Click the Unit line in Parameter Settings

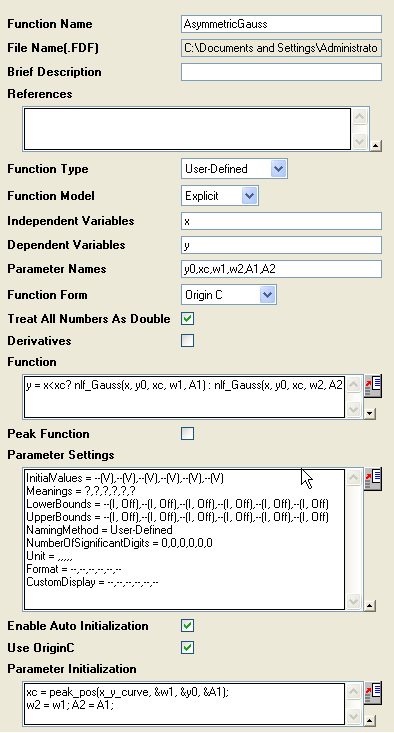[x=49, y=556]
